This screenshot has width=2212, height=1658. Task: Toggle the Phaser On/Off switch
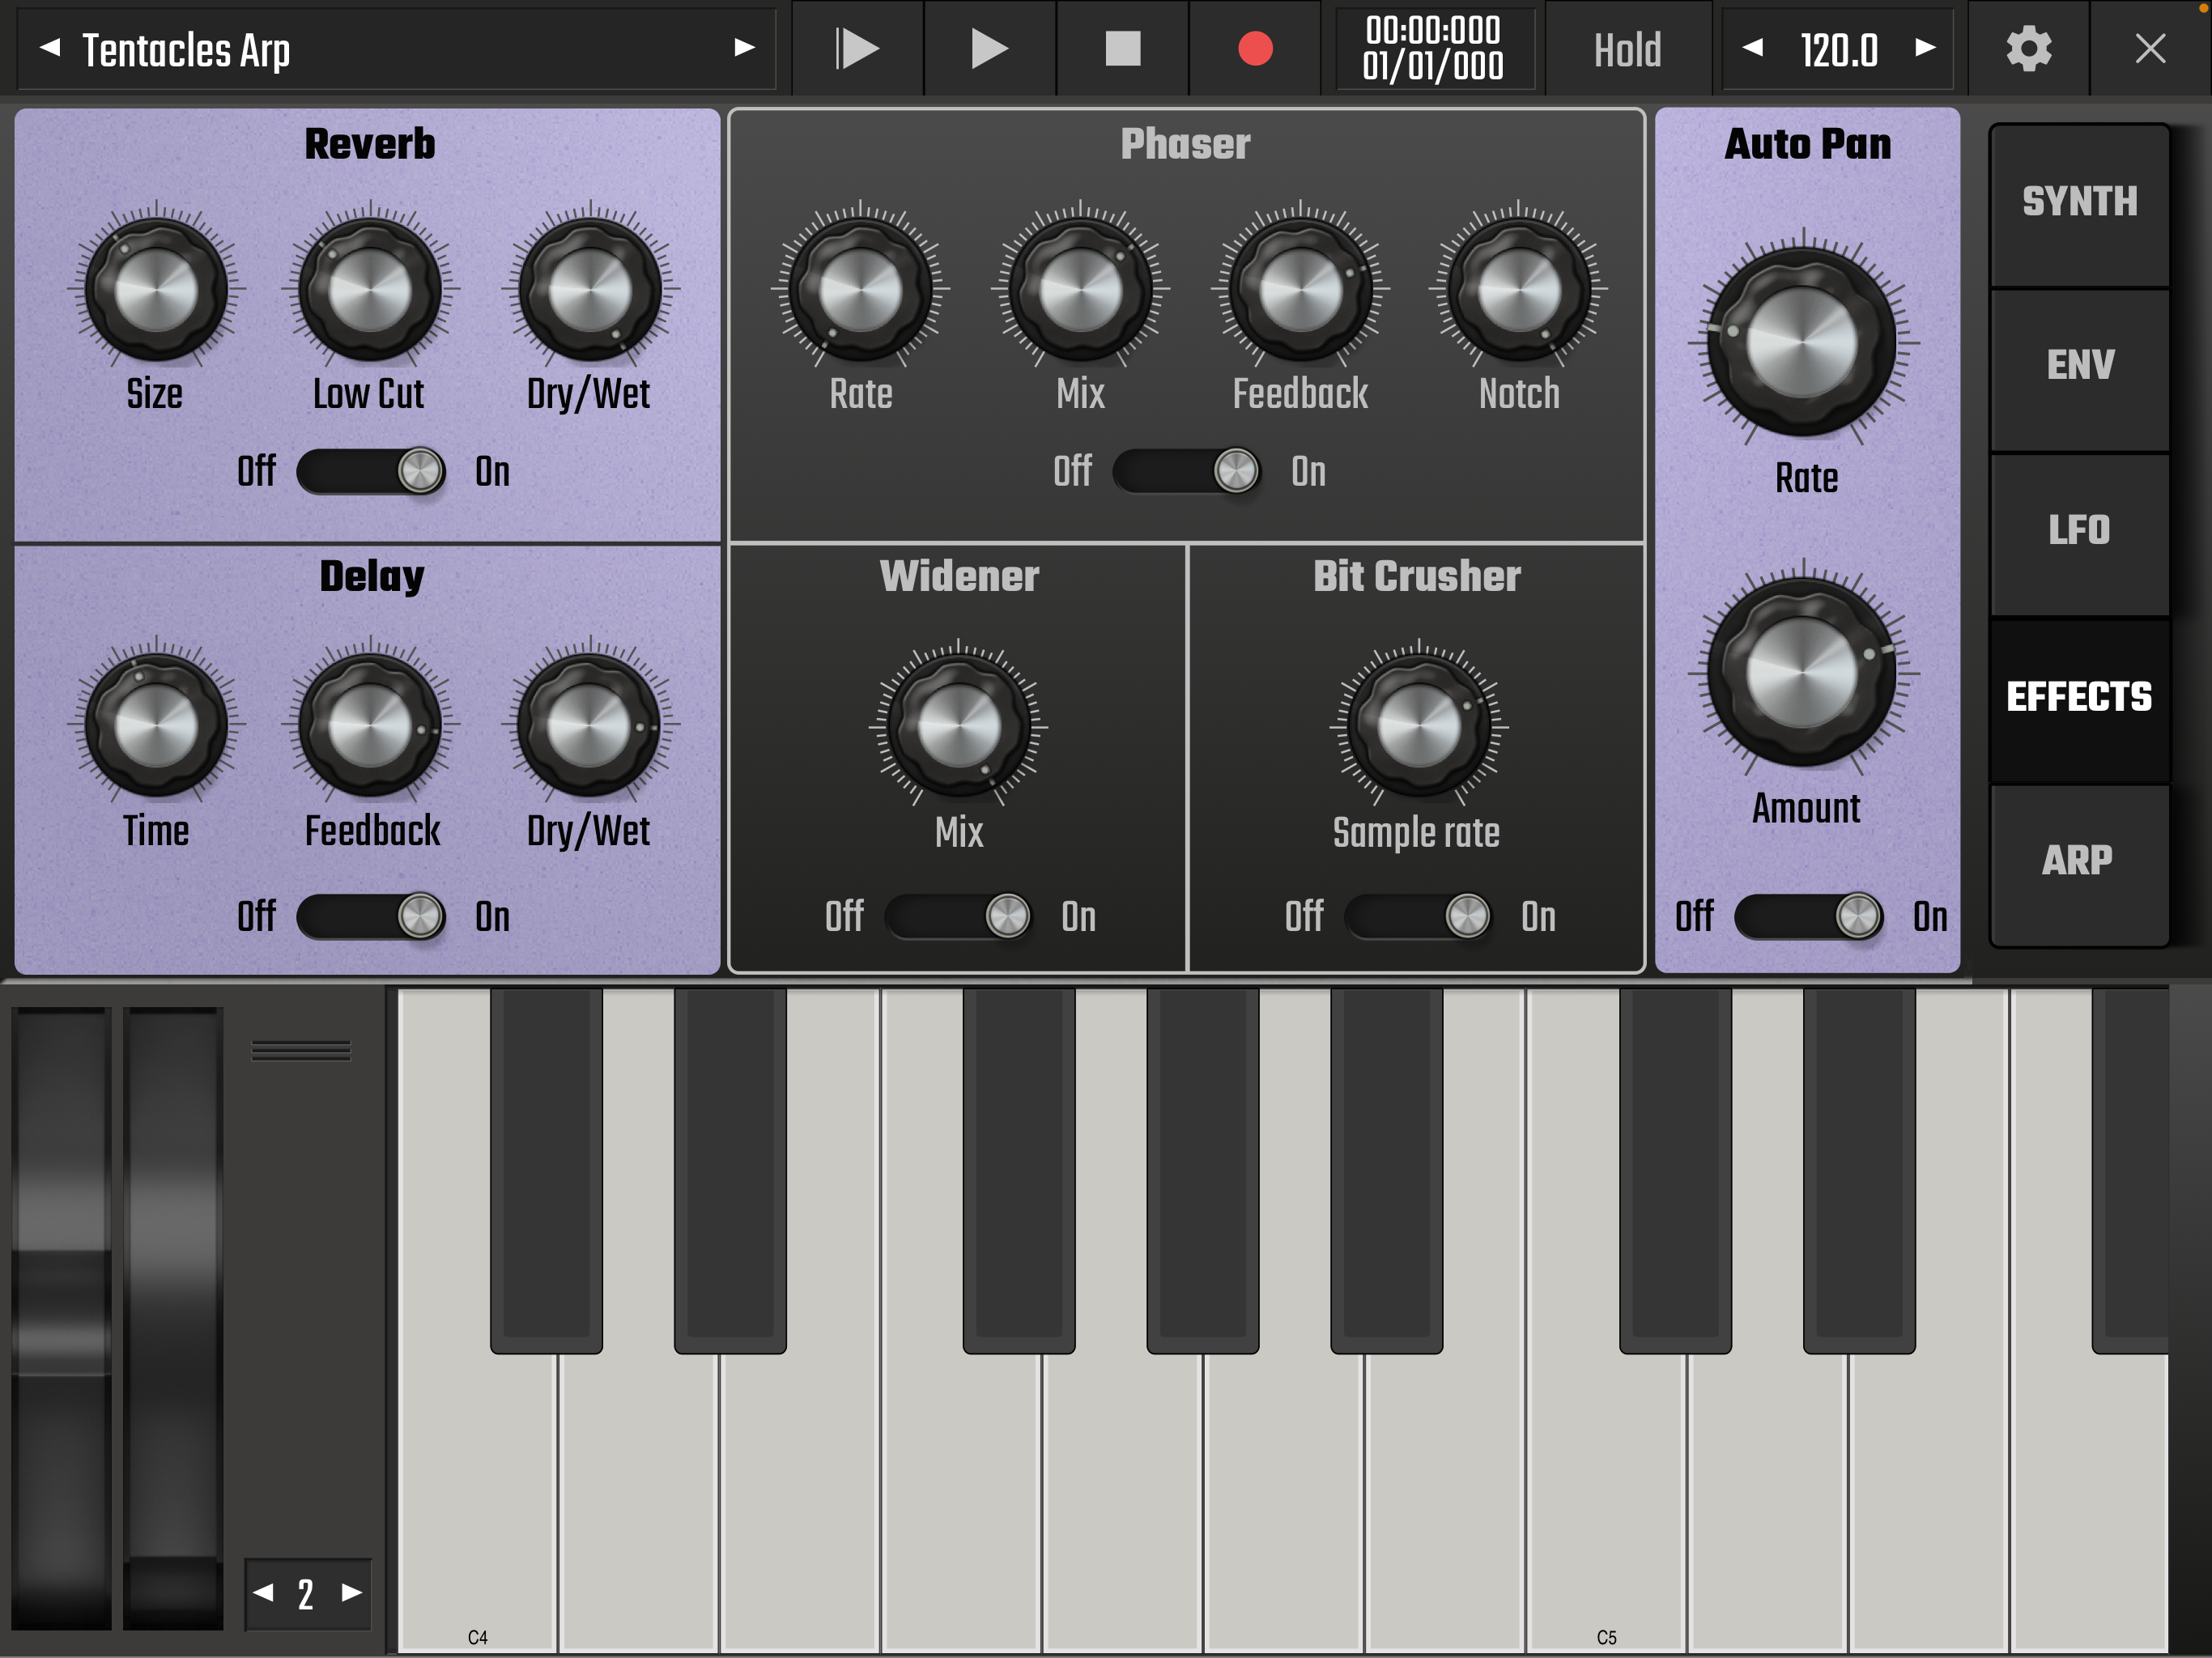click(x=1187, y=471)
